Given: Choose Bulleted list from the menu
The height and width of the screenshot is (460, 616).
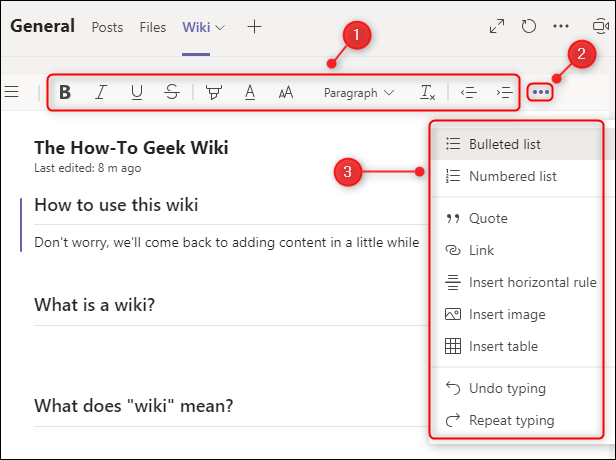Looking at the screenshot, I should coord(504,144).
